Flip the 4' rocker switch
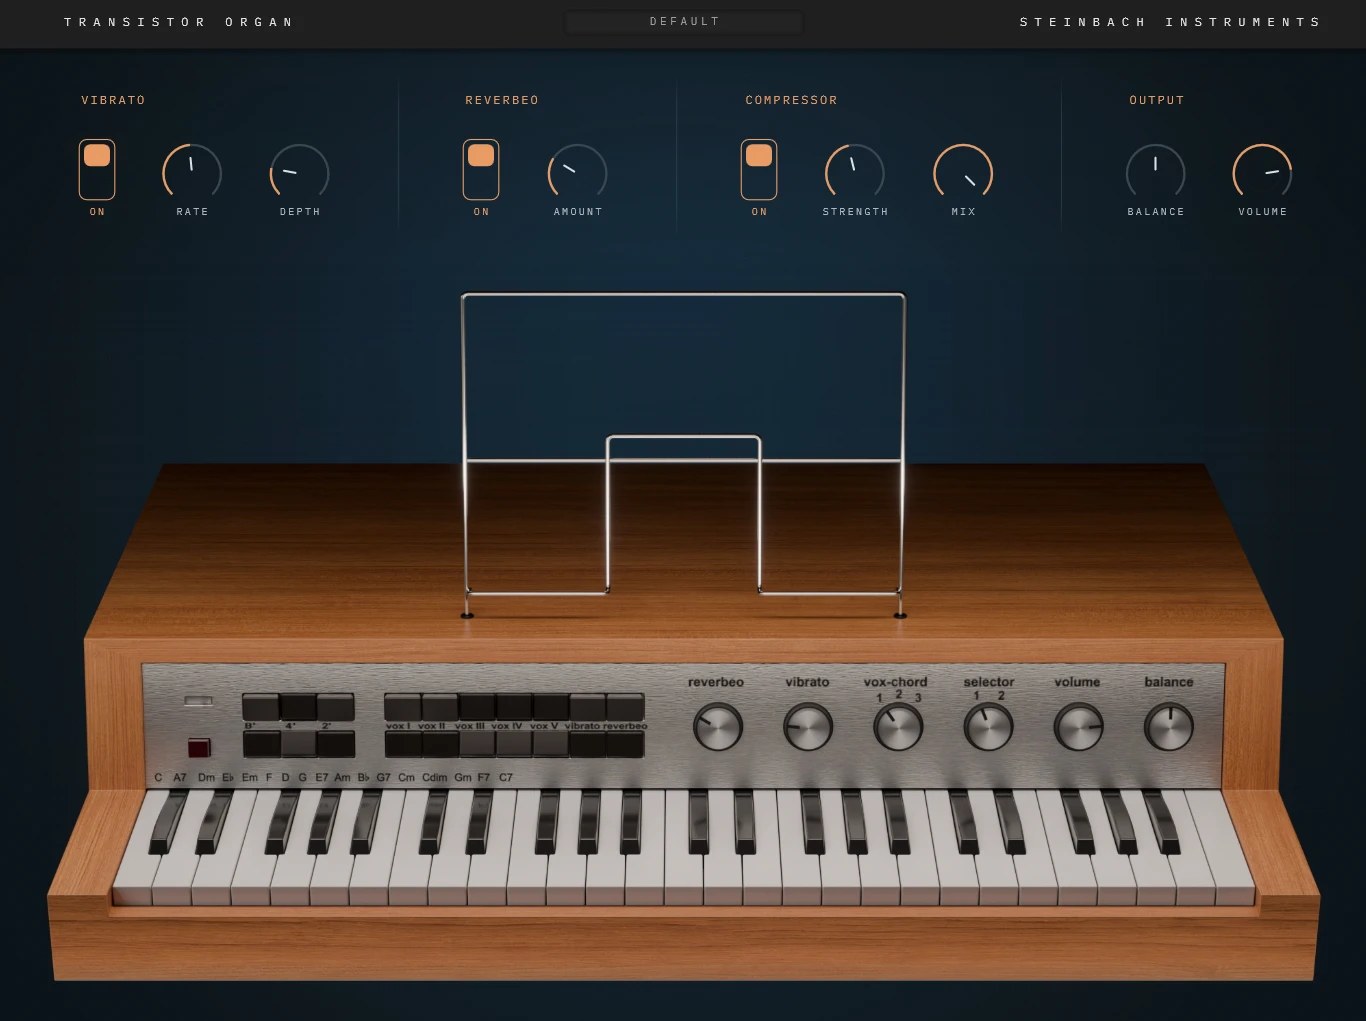Screen dimensions: 1366x1021 (x=298, y=725)
